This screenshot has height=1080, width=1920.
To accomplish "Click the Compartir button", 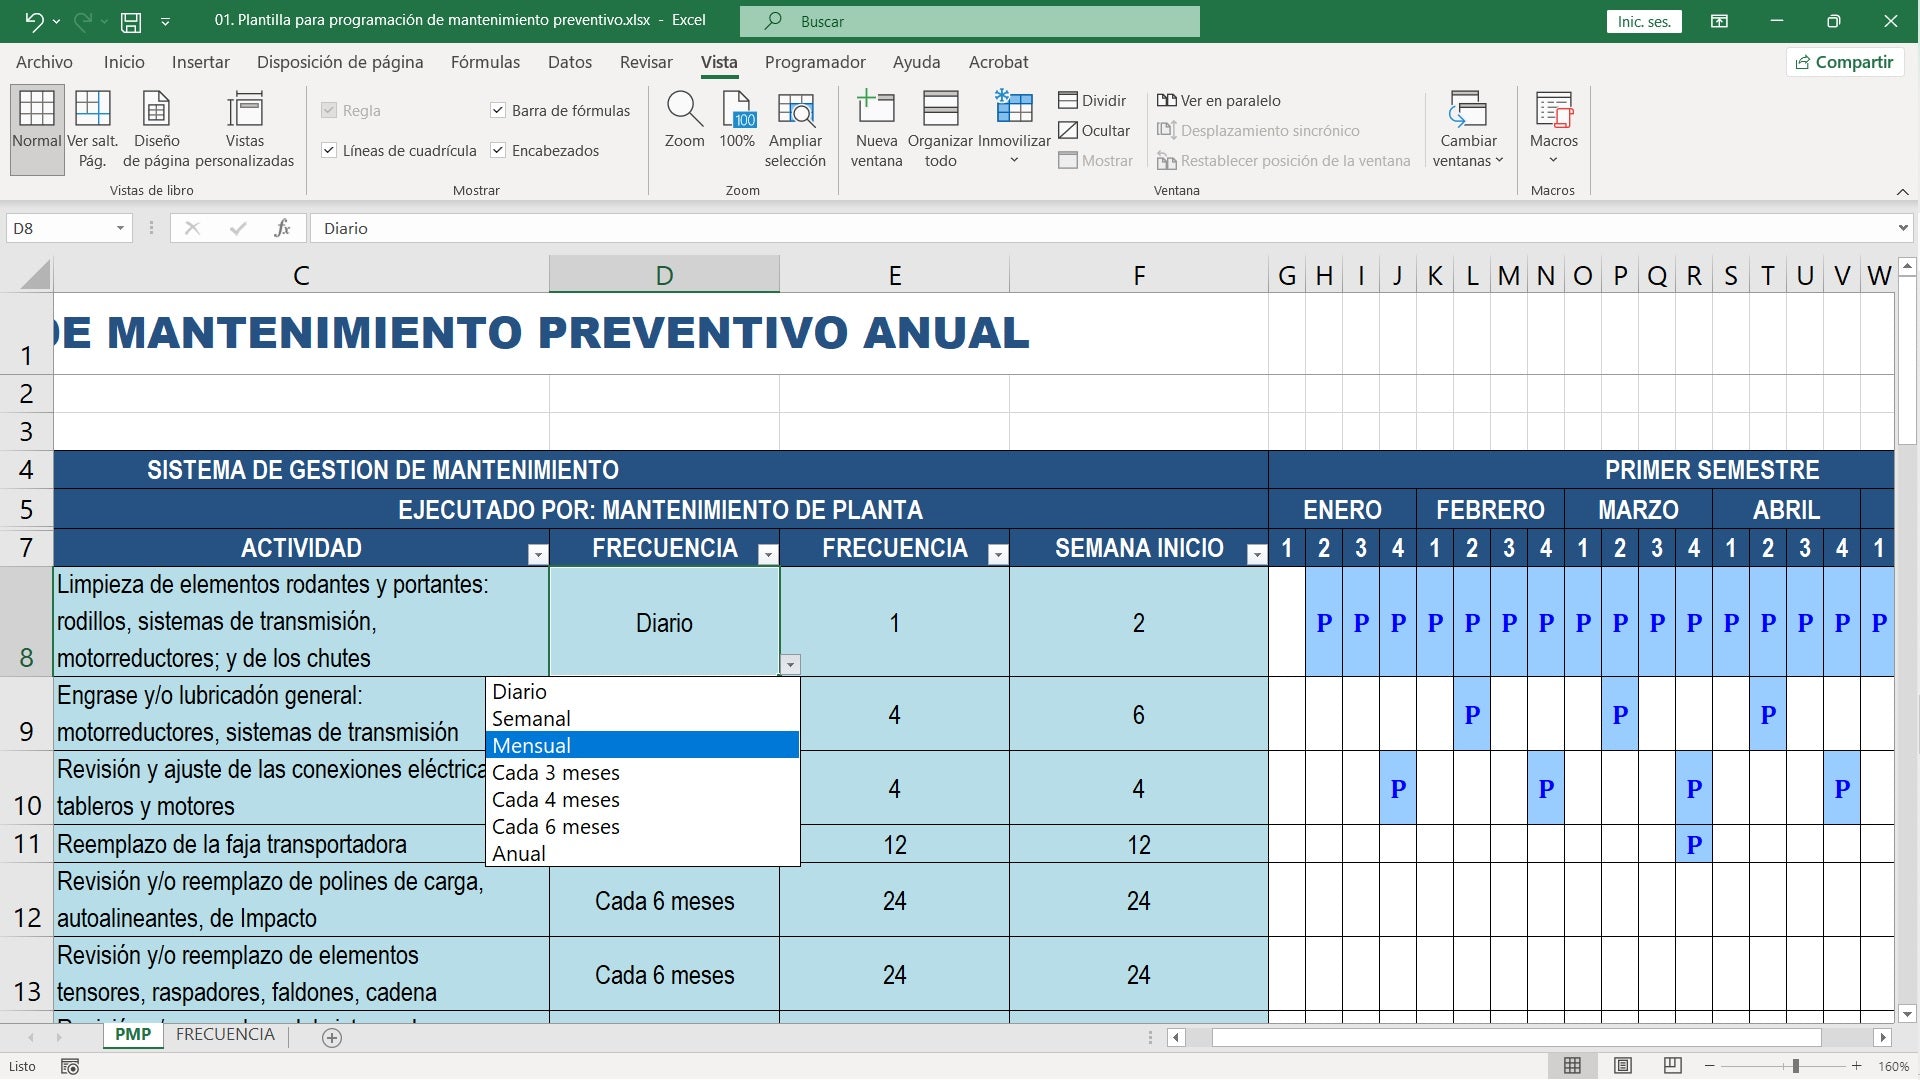I will [x=1845, y=62].
